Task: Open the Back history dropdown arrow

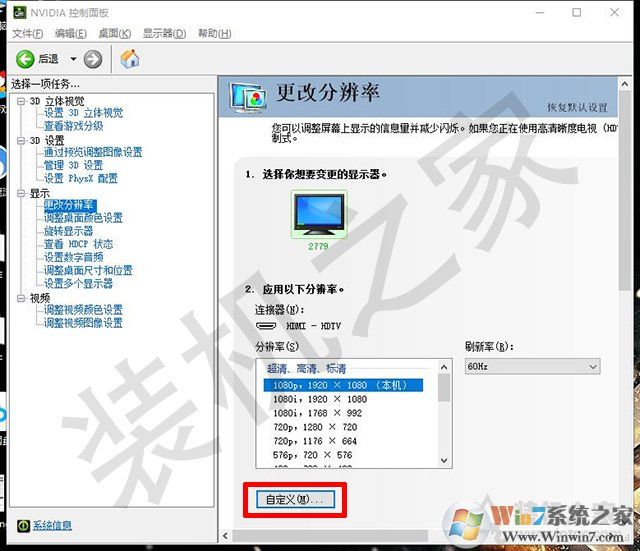Action: [x=73, y=59]
